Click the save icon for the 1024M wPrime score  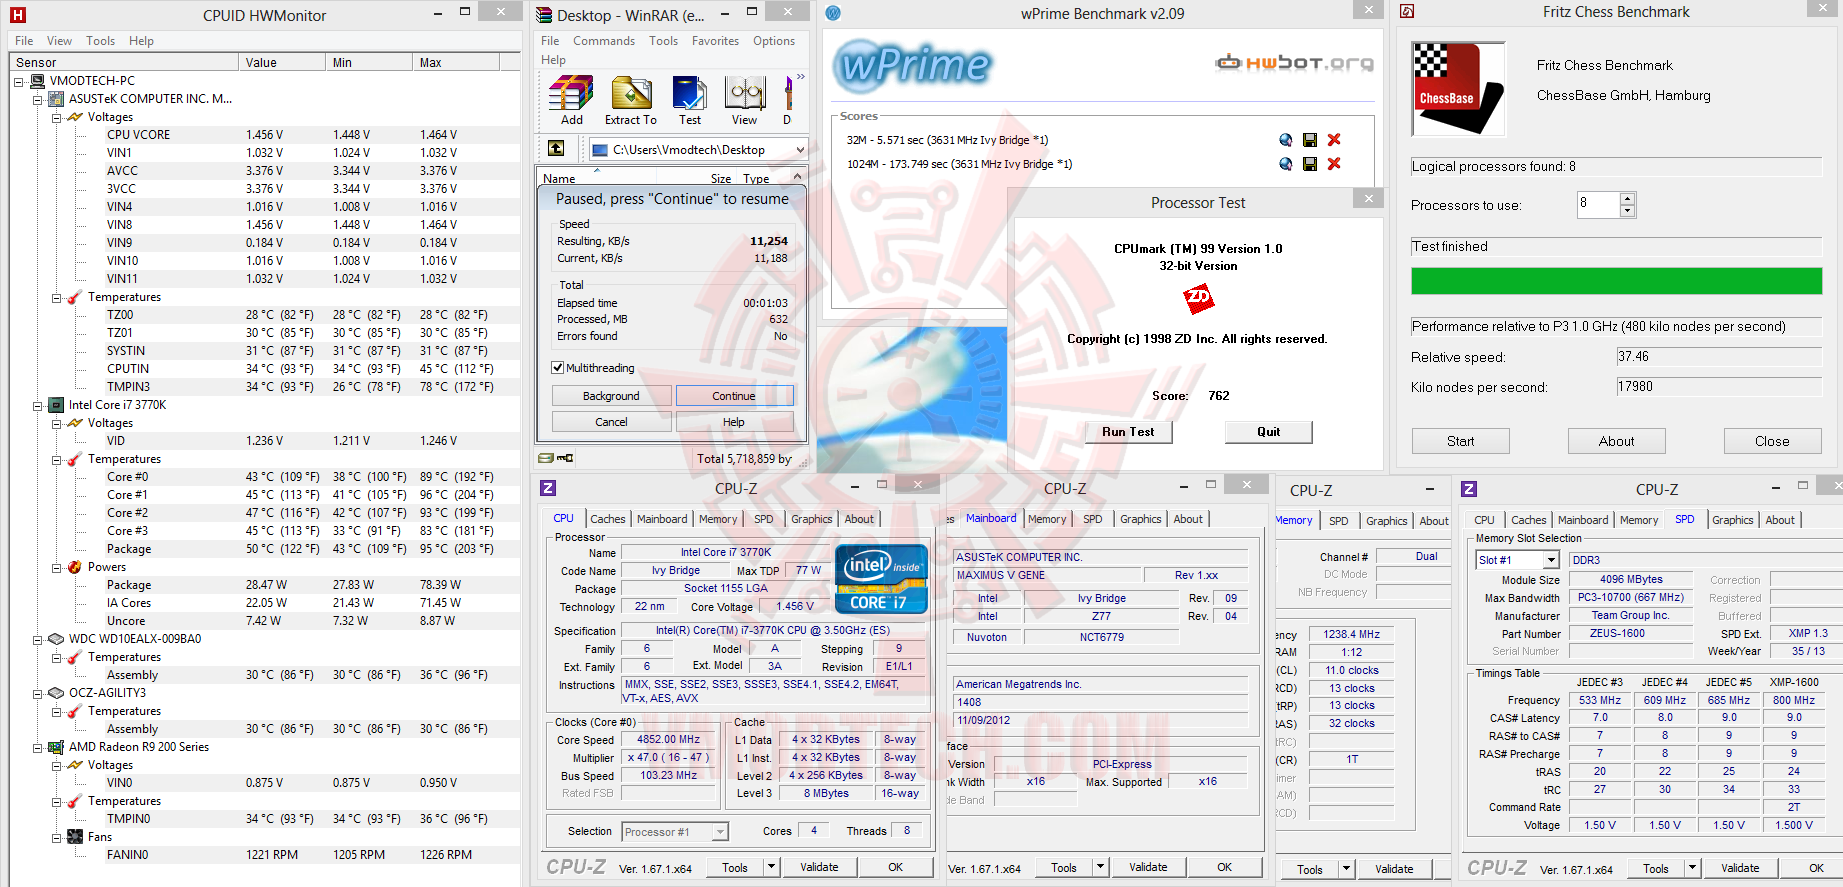[1310, 164]
